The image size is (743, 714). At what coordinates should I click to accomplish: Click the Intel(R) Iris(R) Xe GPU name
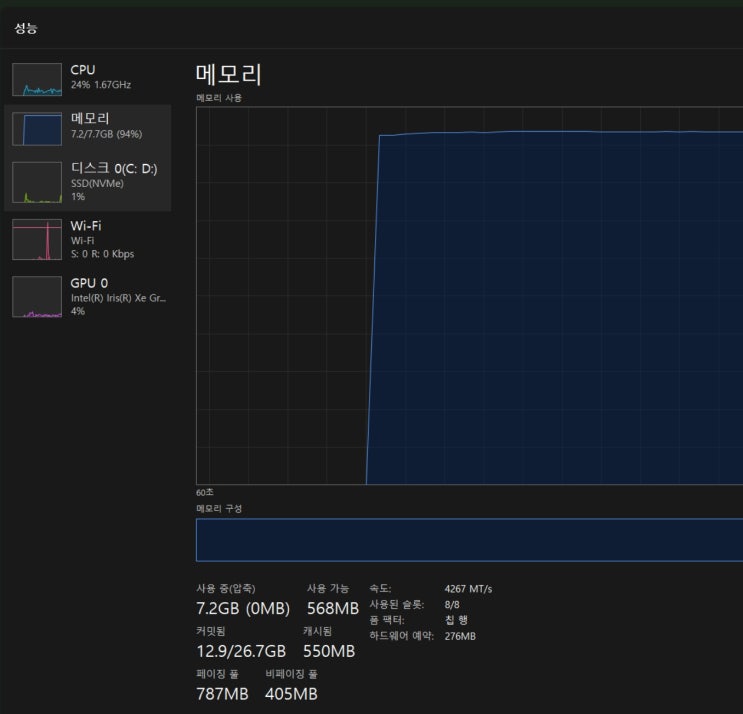pos(118,298)
